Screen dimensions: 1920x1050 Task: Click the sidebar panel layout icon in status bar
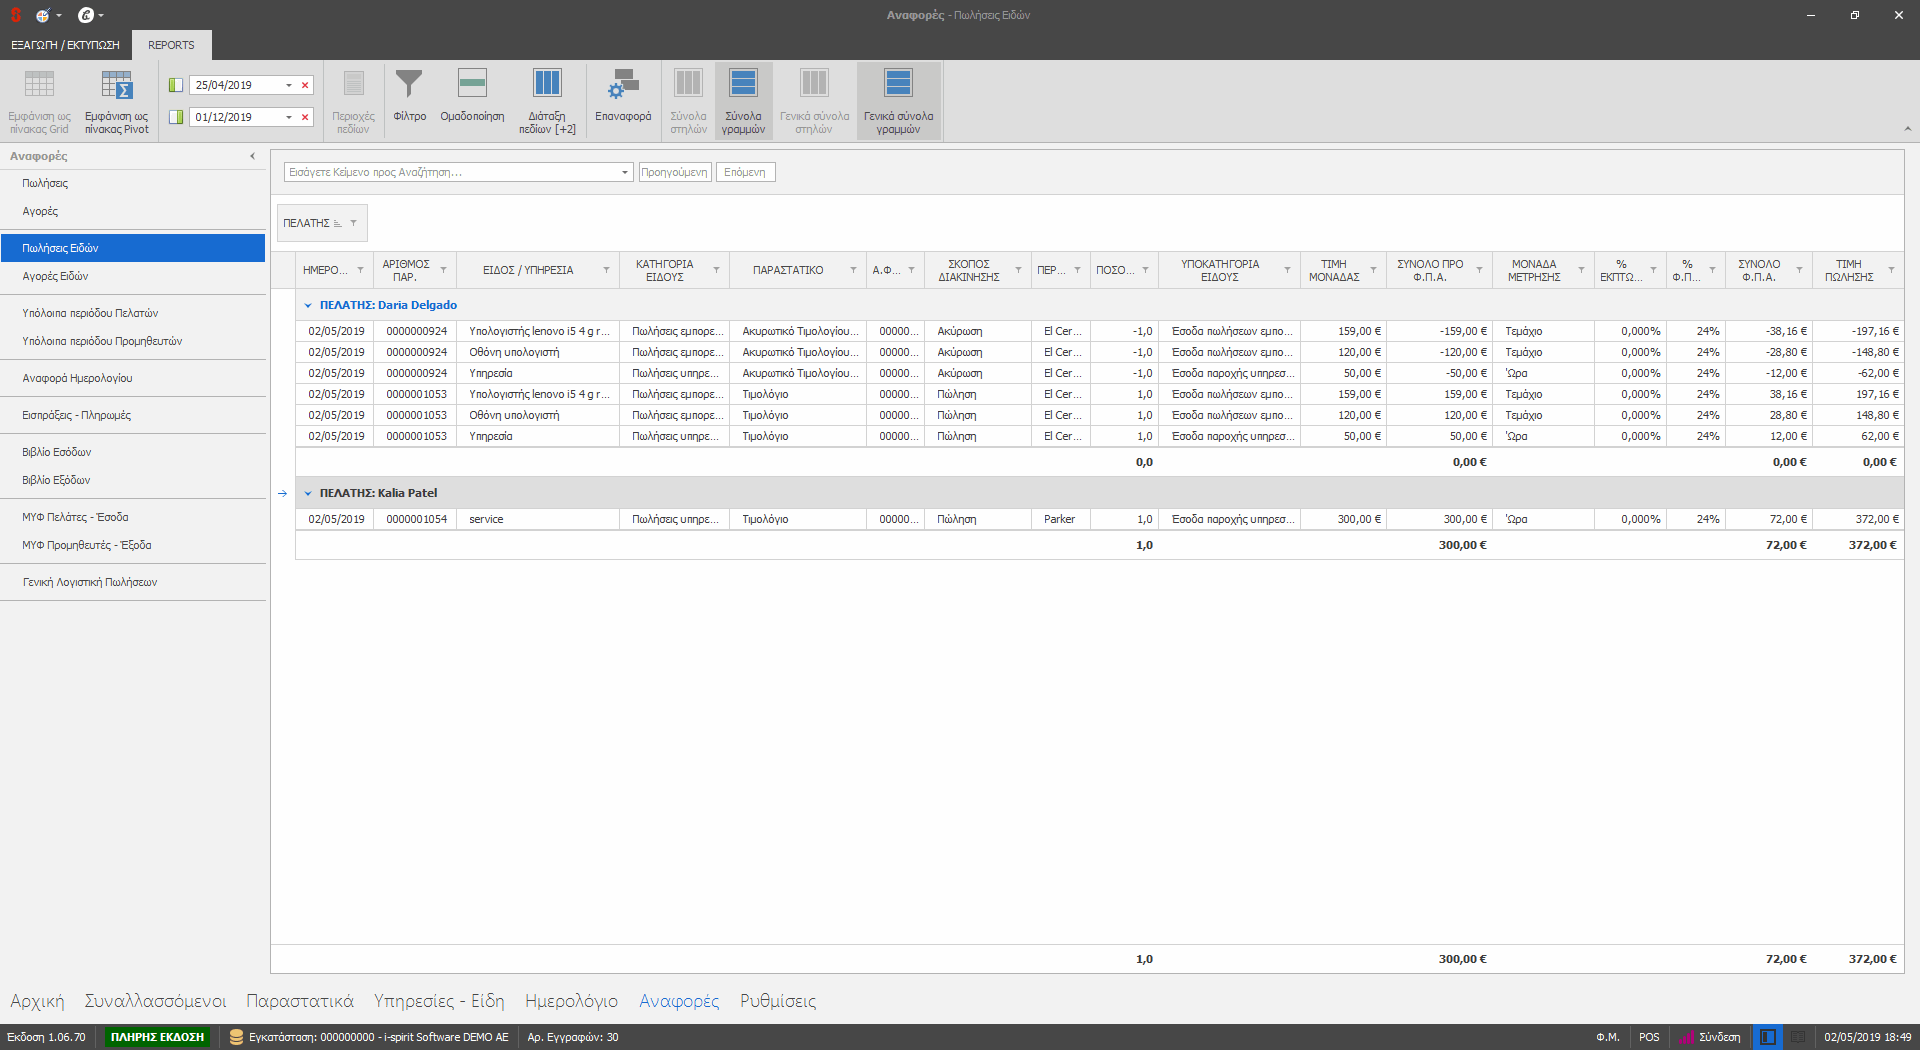[1768, 1037]
